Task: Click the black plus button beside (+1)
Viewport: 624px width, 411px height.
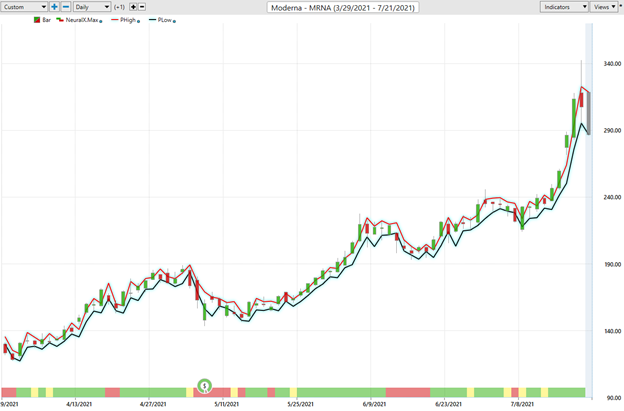Action: pyautogui.click(x=133, y=7)
